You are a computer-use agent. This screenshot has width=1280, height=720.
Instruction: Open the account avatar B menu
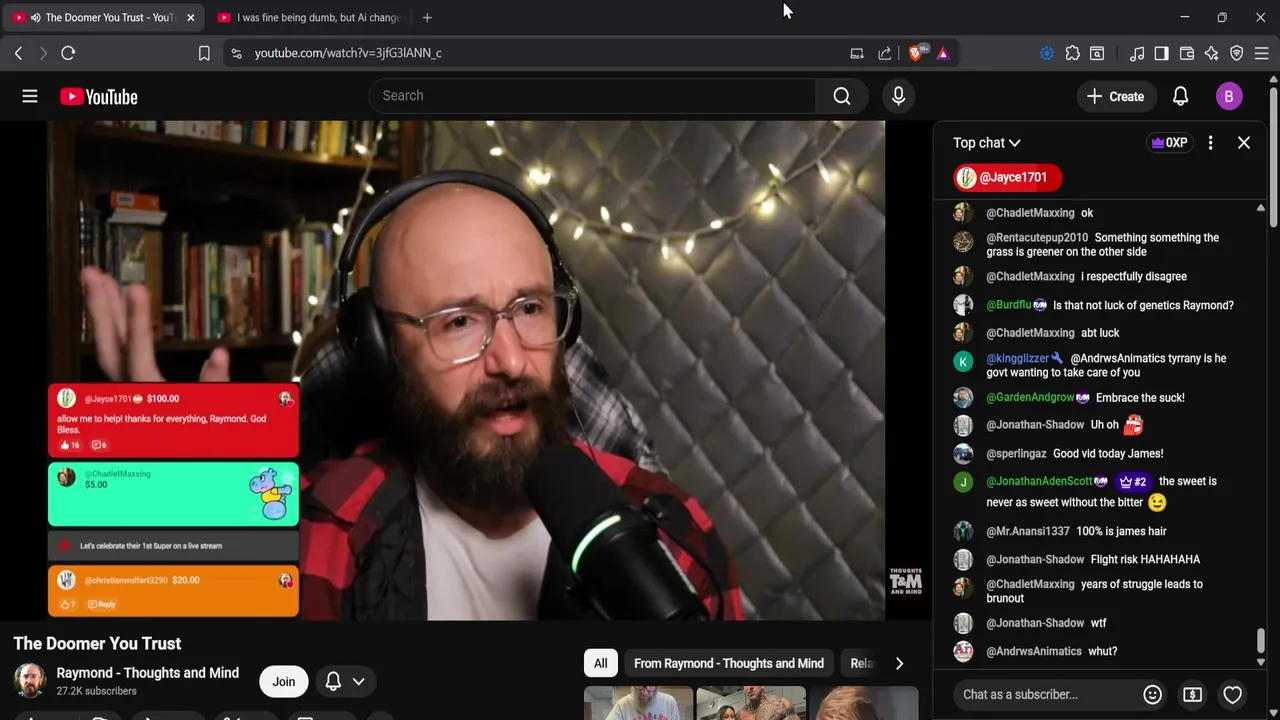(x=1229, y=96)
